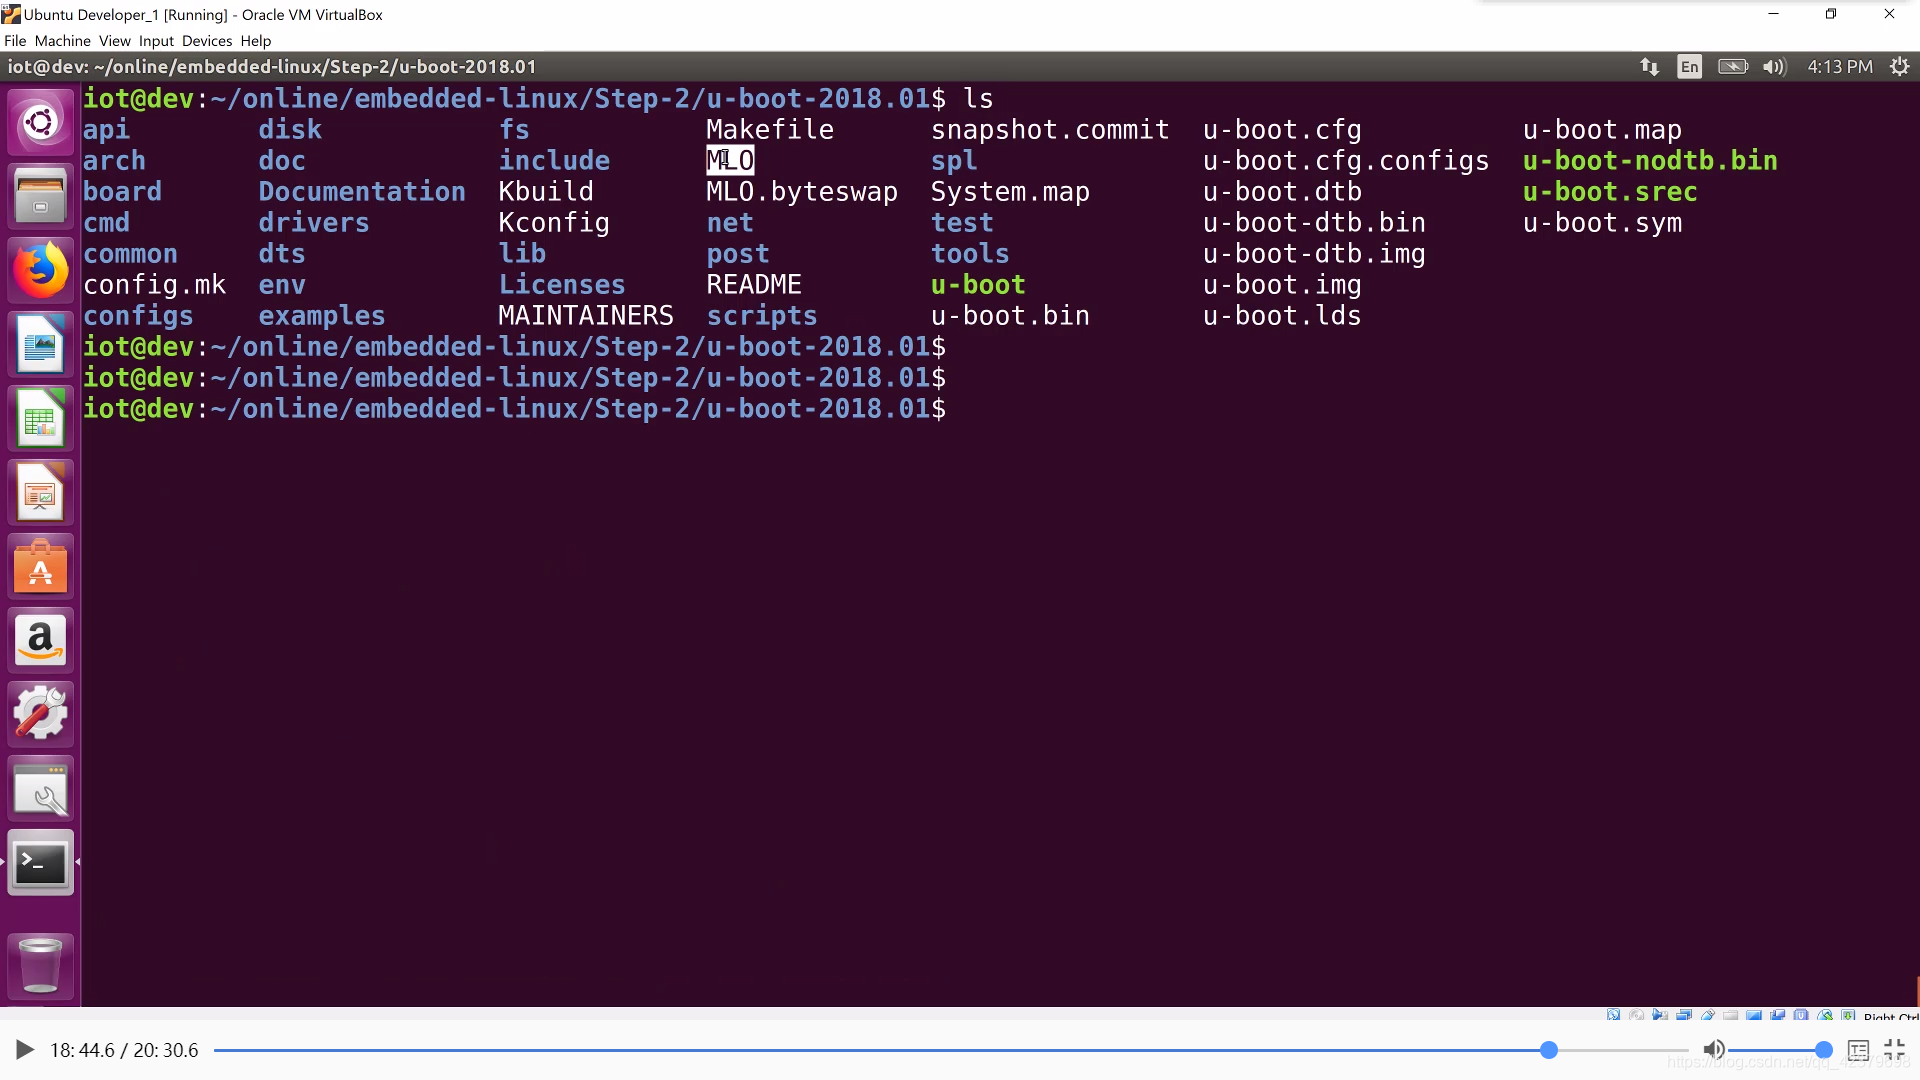
Task: Click the highlighted MLO file name
Action: [730, 160]
